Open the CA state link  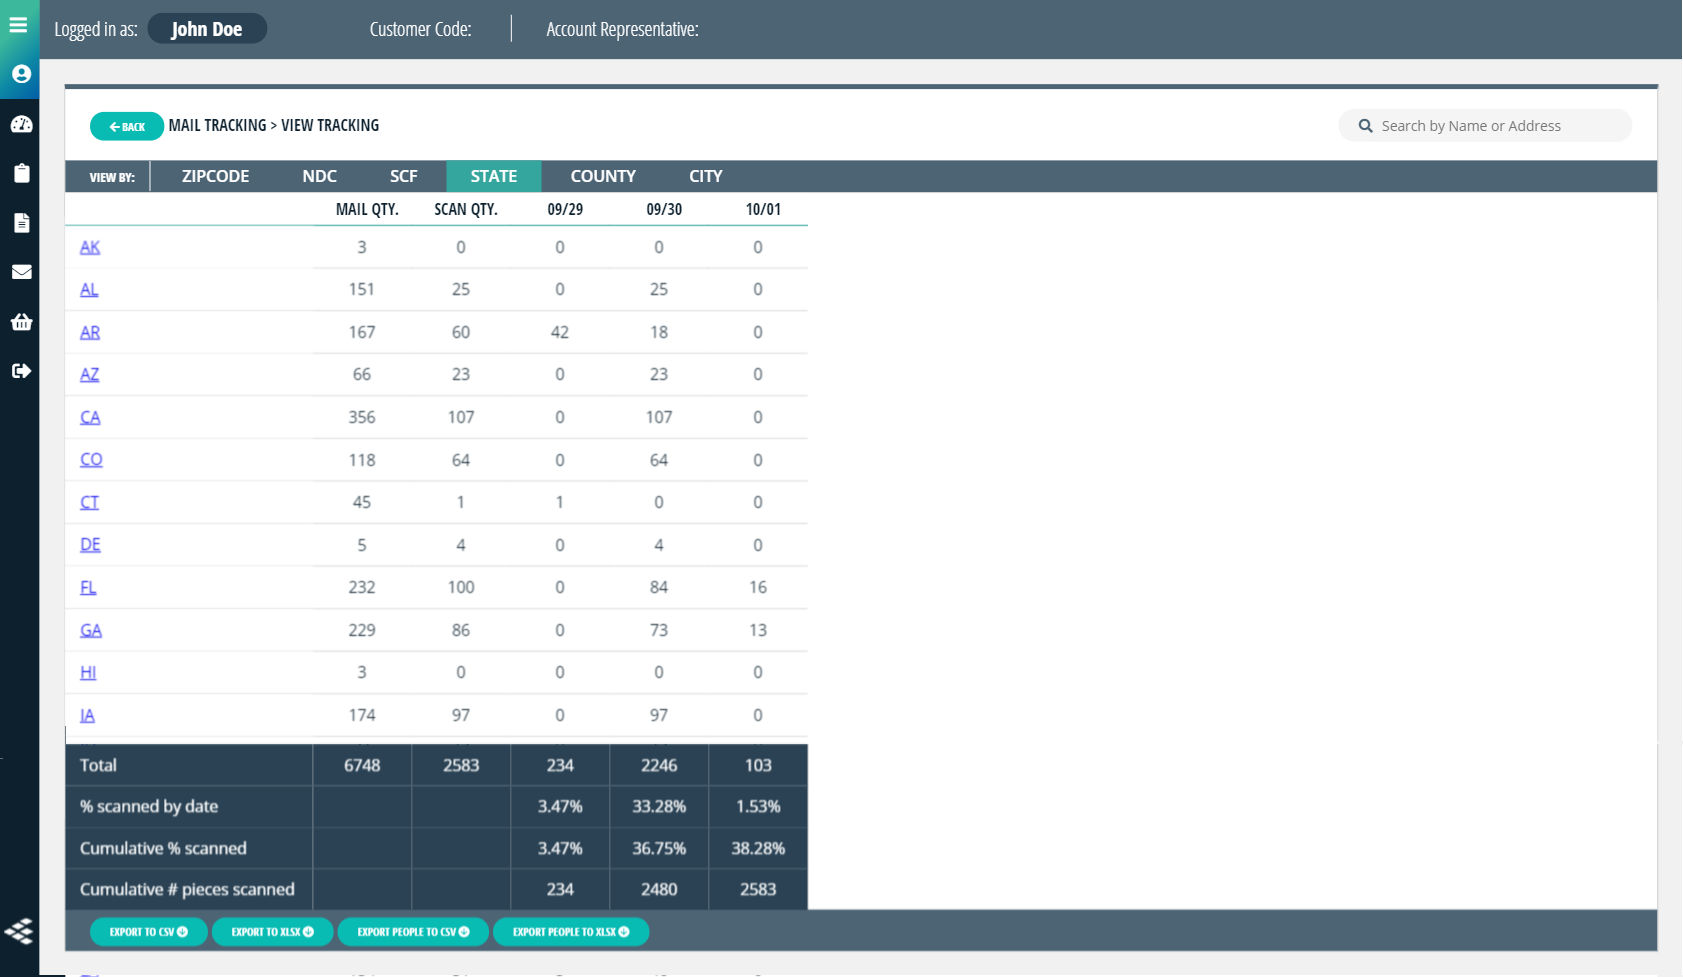tap(90, 417)
